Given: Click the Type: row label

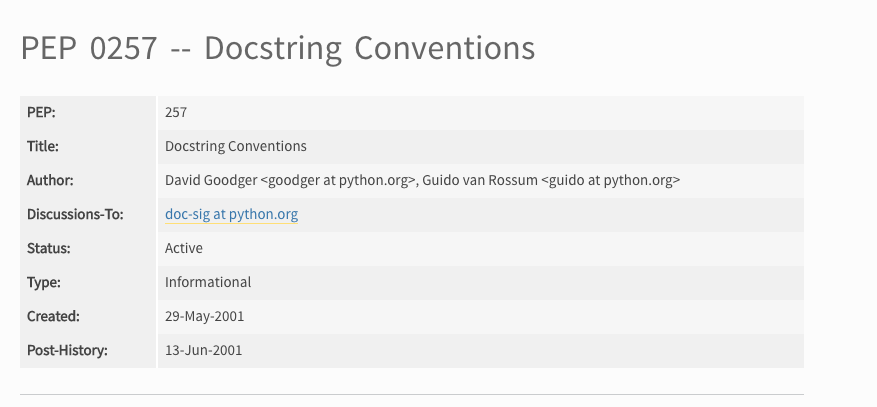Looking at the screenshot, I should coord(44,282).
